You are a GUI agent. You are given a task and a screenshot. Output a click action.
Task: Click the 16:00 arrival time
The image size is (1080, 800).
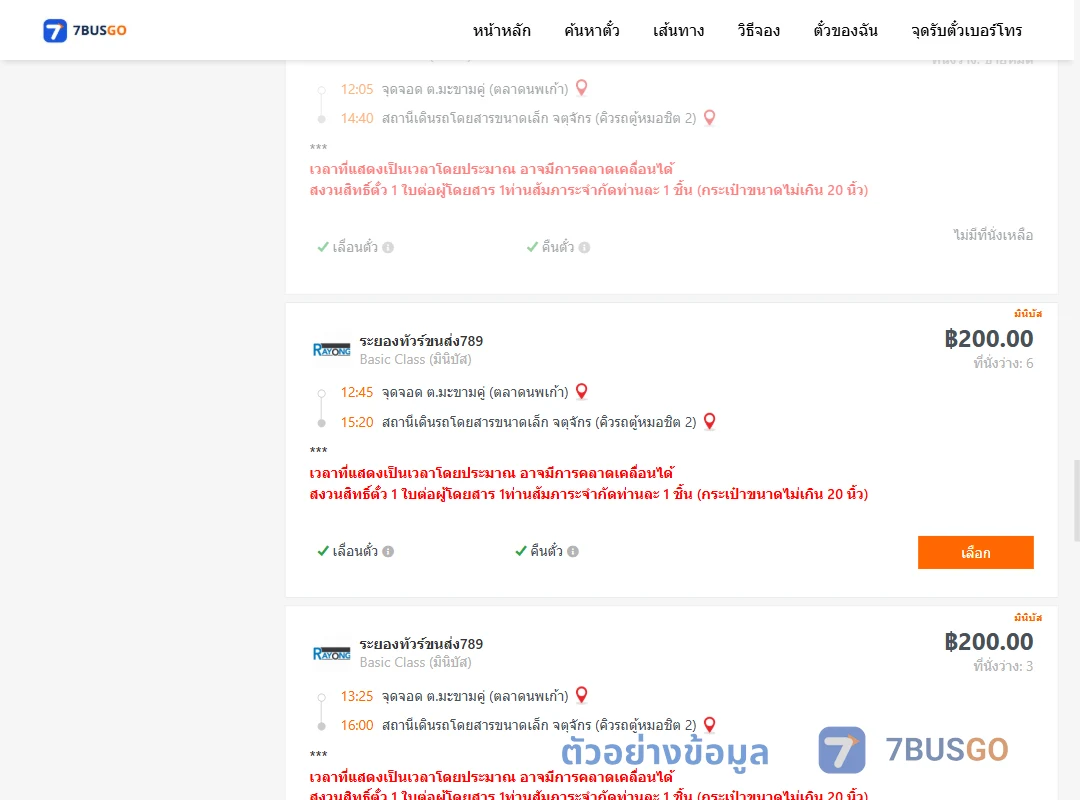click(x=357, y=725)
